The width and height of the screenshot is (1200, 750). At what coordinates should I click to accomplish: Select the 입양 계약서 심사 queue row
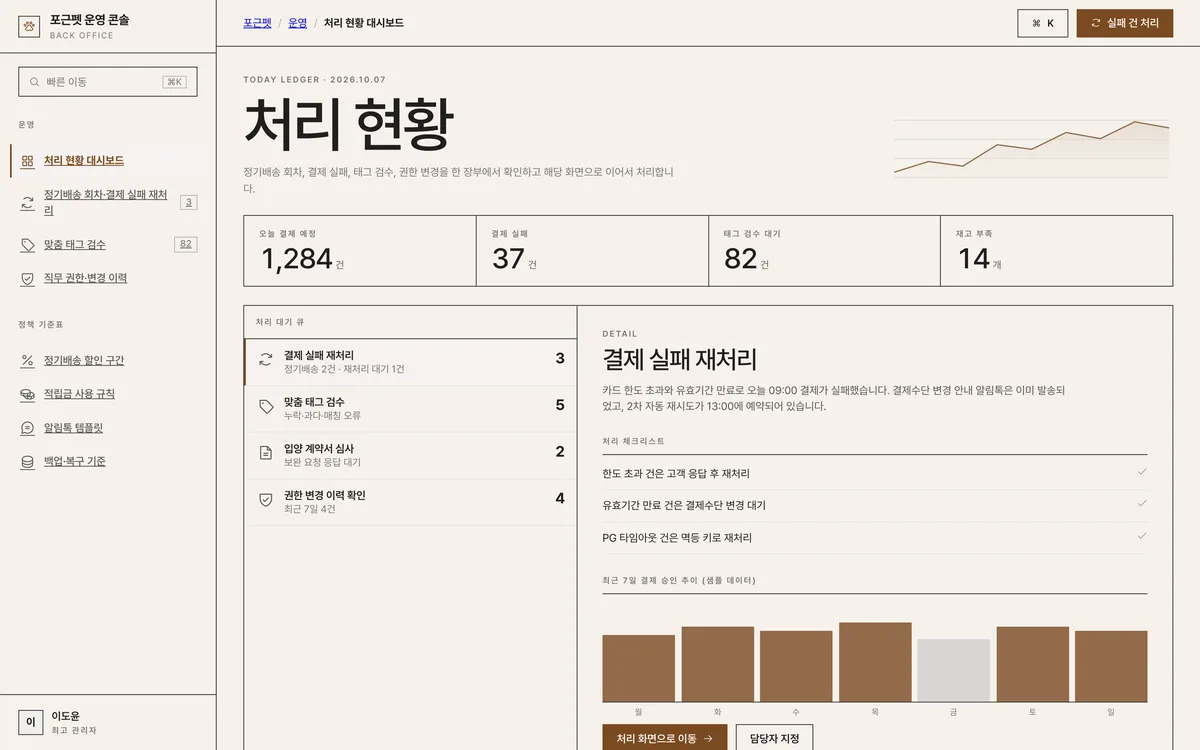410,455
